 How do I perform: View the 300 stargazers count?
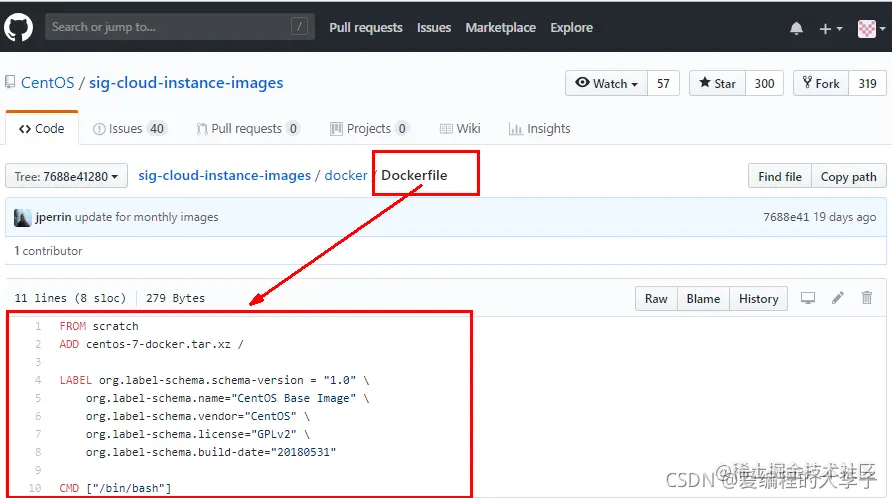(764, 83)
